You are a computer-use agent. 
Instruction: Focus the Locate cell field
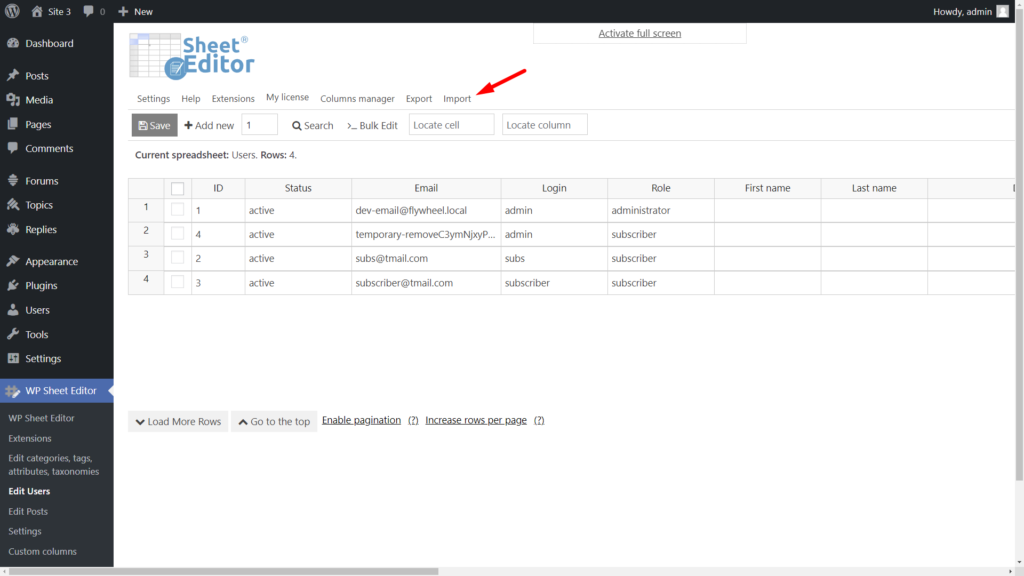pyautogui.click(x=451, y=125)
